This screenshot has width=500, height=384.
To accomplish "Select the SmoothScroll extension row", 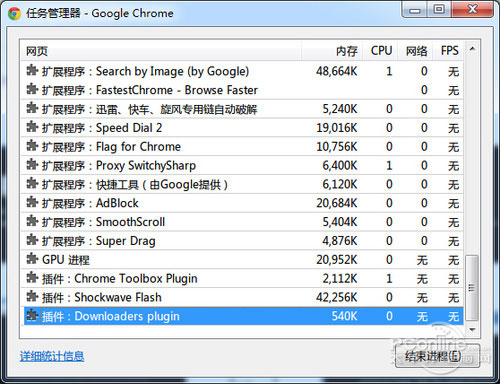I will 242,222.
